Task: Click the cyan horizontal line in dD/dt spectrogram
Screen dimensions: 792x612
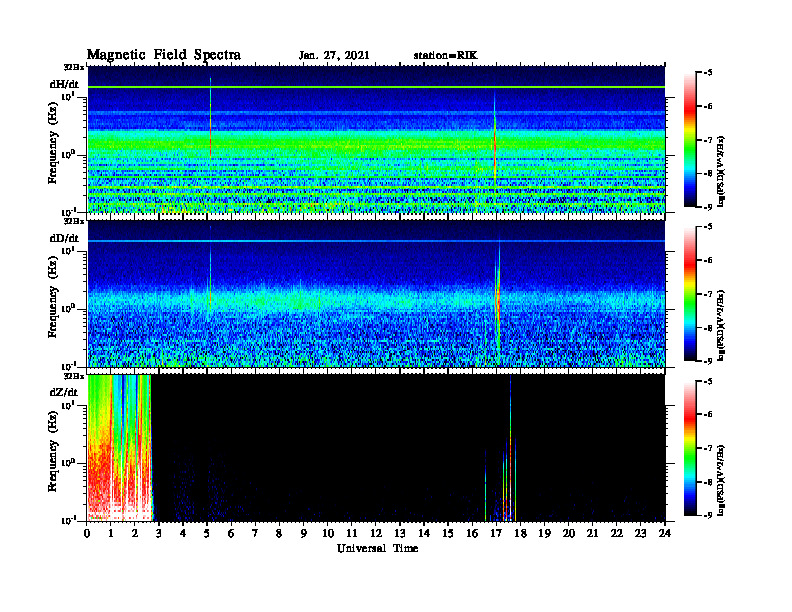Action: pyautogui.click(x=376, y=241)
